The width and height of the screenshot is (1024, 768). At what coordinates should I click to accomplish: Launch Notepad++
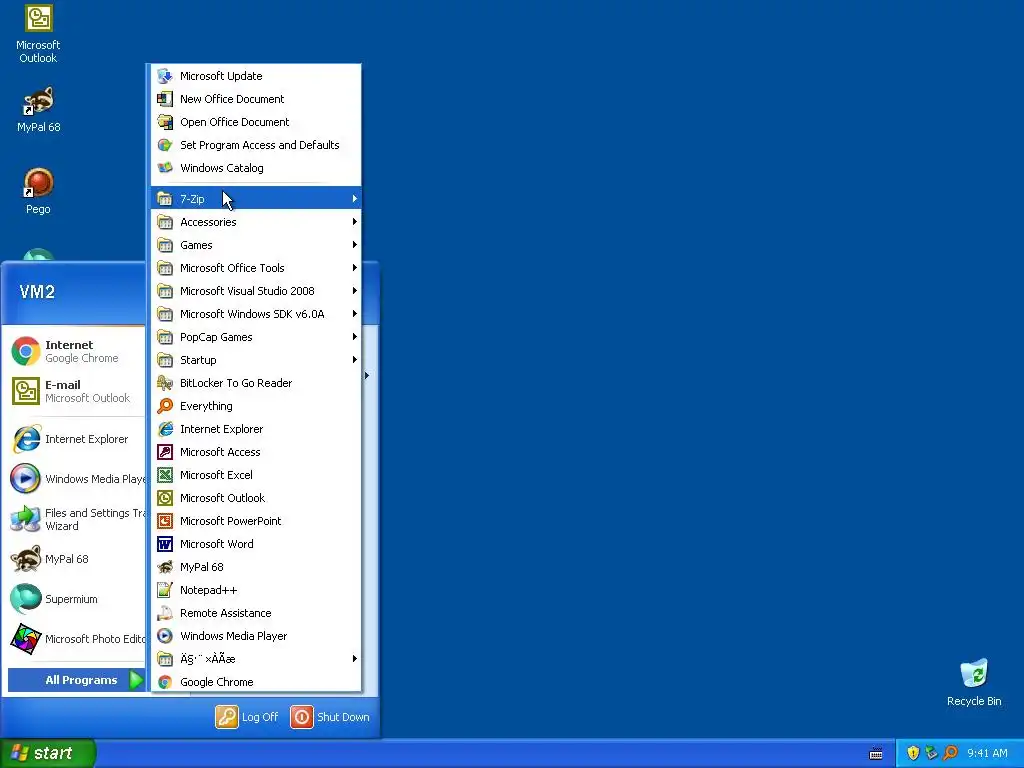[x=256, y=590]
